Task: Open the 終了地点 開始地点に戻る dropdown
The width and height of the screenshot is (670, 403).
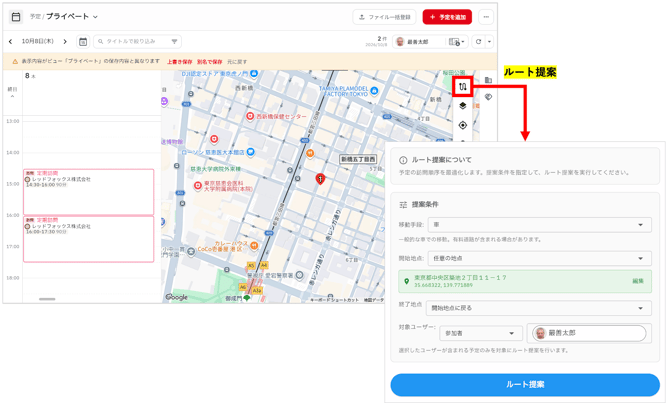Action: pyautogui.click(x=539, y=308)
